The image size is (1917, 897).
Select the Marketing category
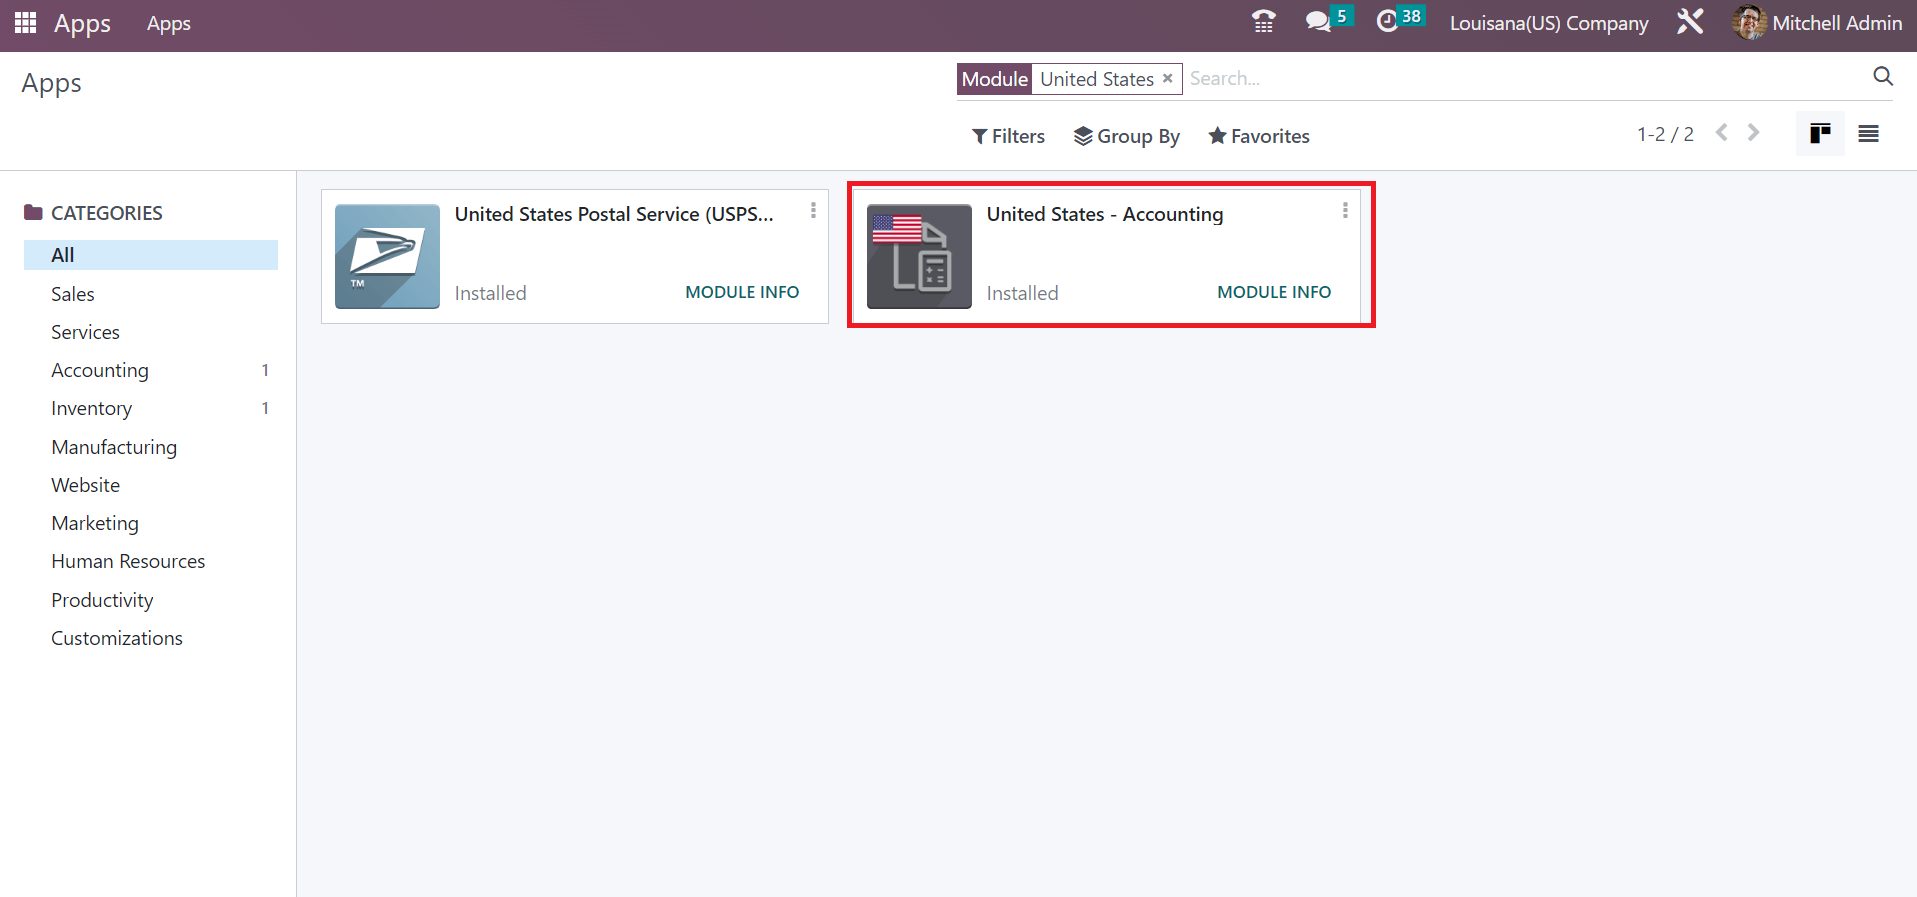coord(151,523)
